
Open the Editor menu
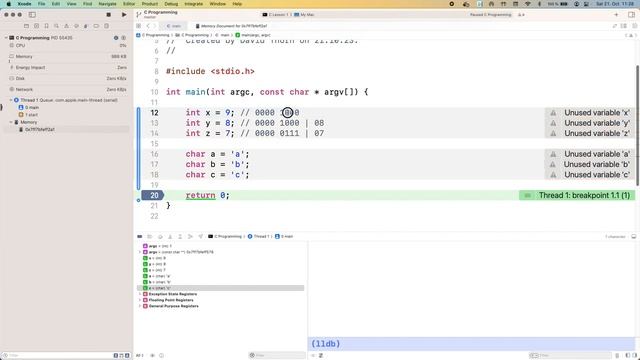point(129,4)
